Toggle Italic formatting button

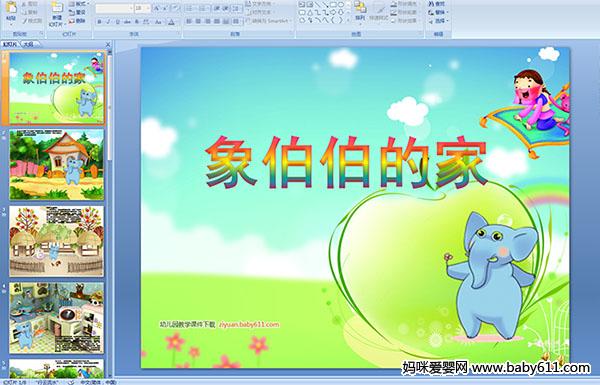point(108,22)
